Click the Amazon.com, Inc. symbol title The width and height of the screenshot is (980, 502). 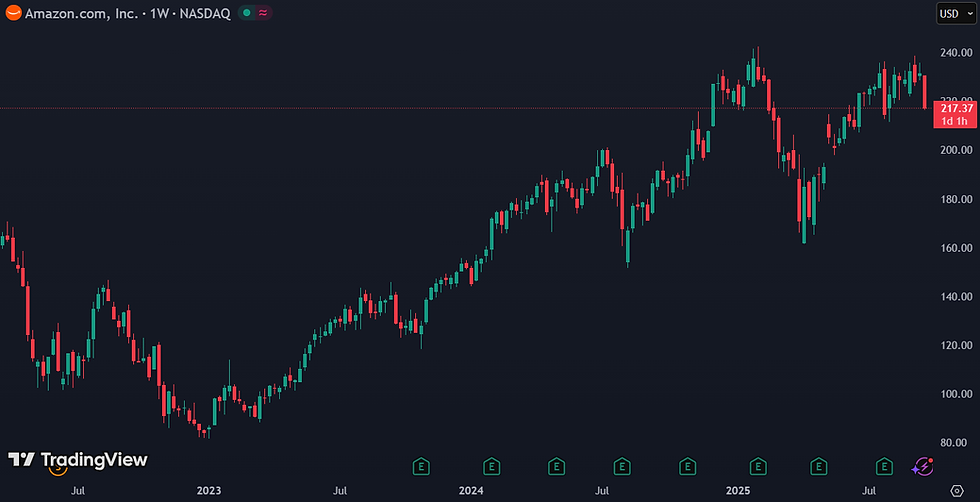point(81,13)
